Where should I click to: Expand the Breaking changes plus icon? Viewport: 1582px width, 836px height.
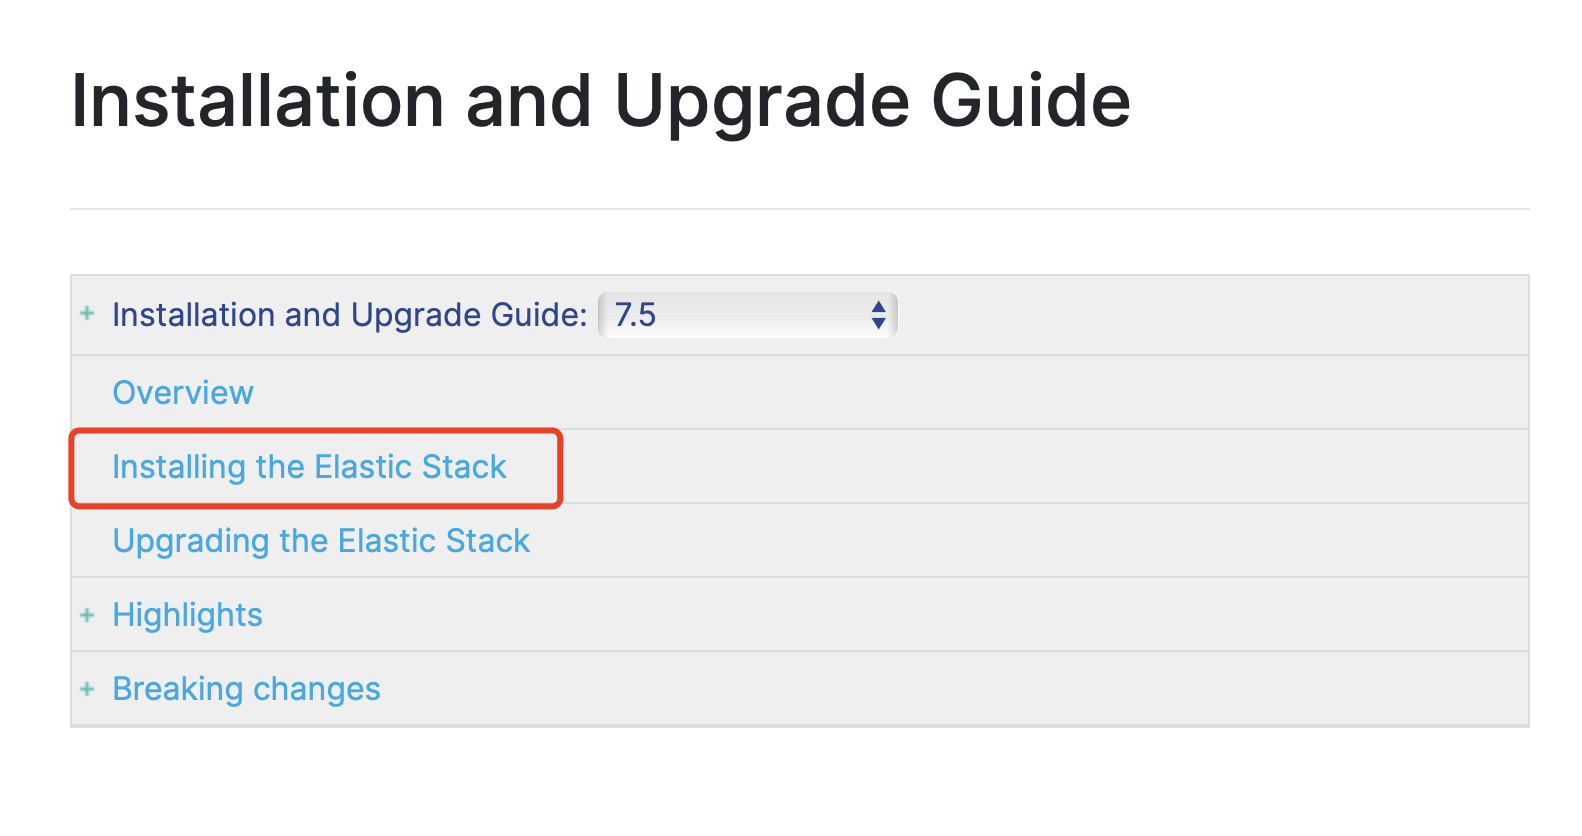click(x=87, y=689)
